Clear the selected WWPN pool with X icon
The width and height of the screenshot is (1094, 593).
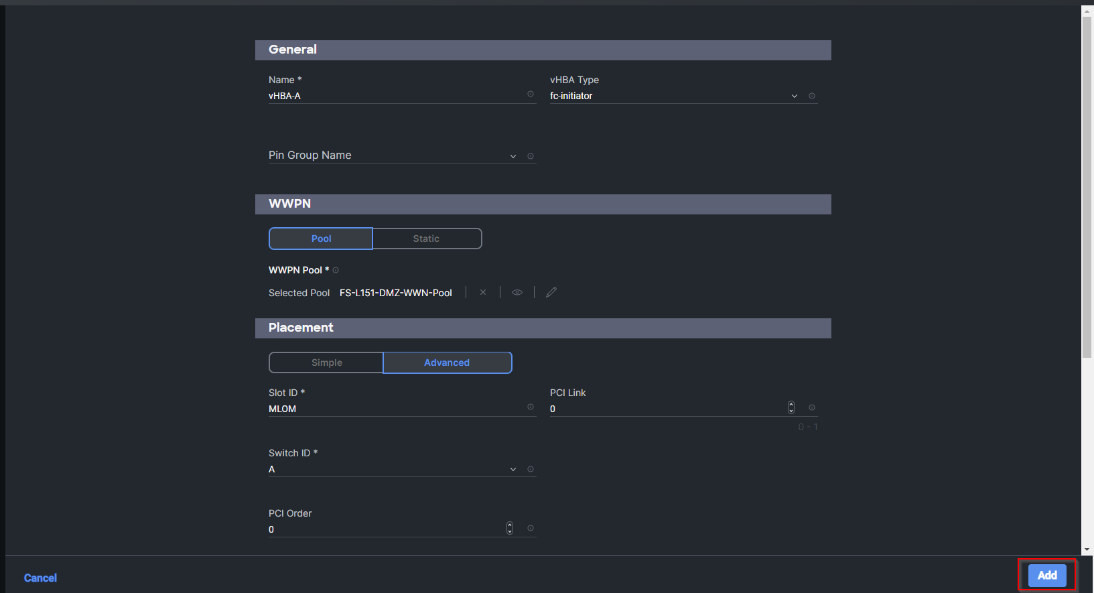[x=482, y=292]
